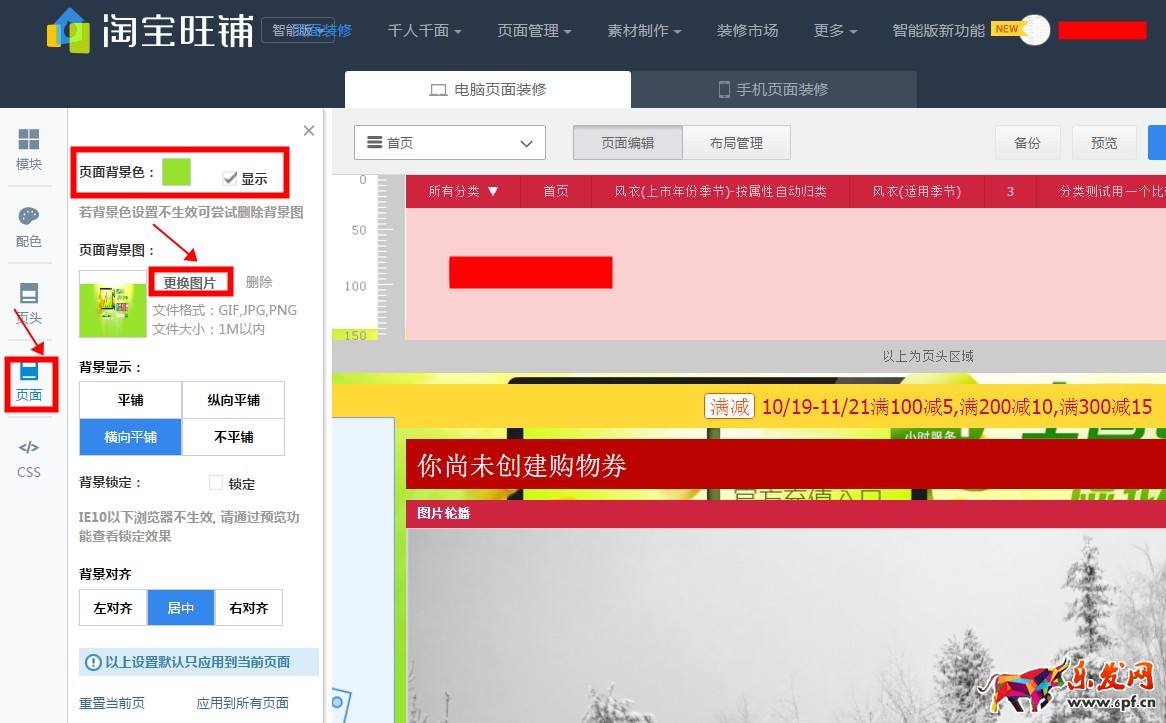Switch to the 手机页面装修 tab
This screenshot has height=723, width=1166.
click(773, 89)
